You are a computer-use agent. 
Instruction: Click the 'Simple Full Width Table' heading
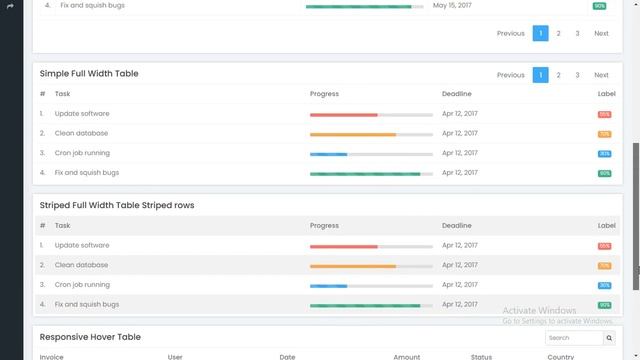89,73
